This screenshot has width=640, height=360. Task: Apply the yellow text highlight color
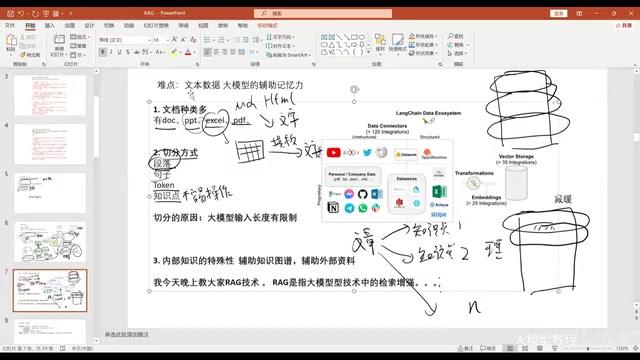point(174,53)
